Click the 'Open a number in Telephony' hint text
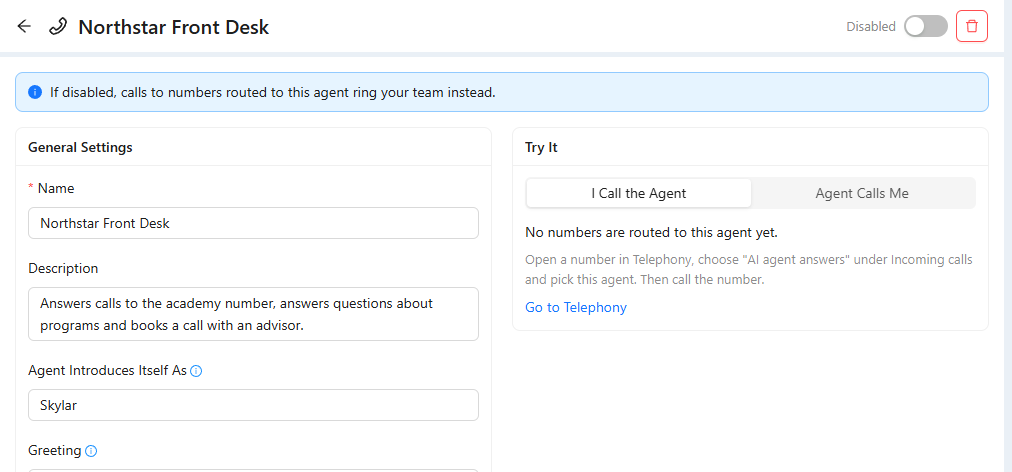 (749, 270)
